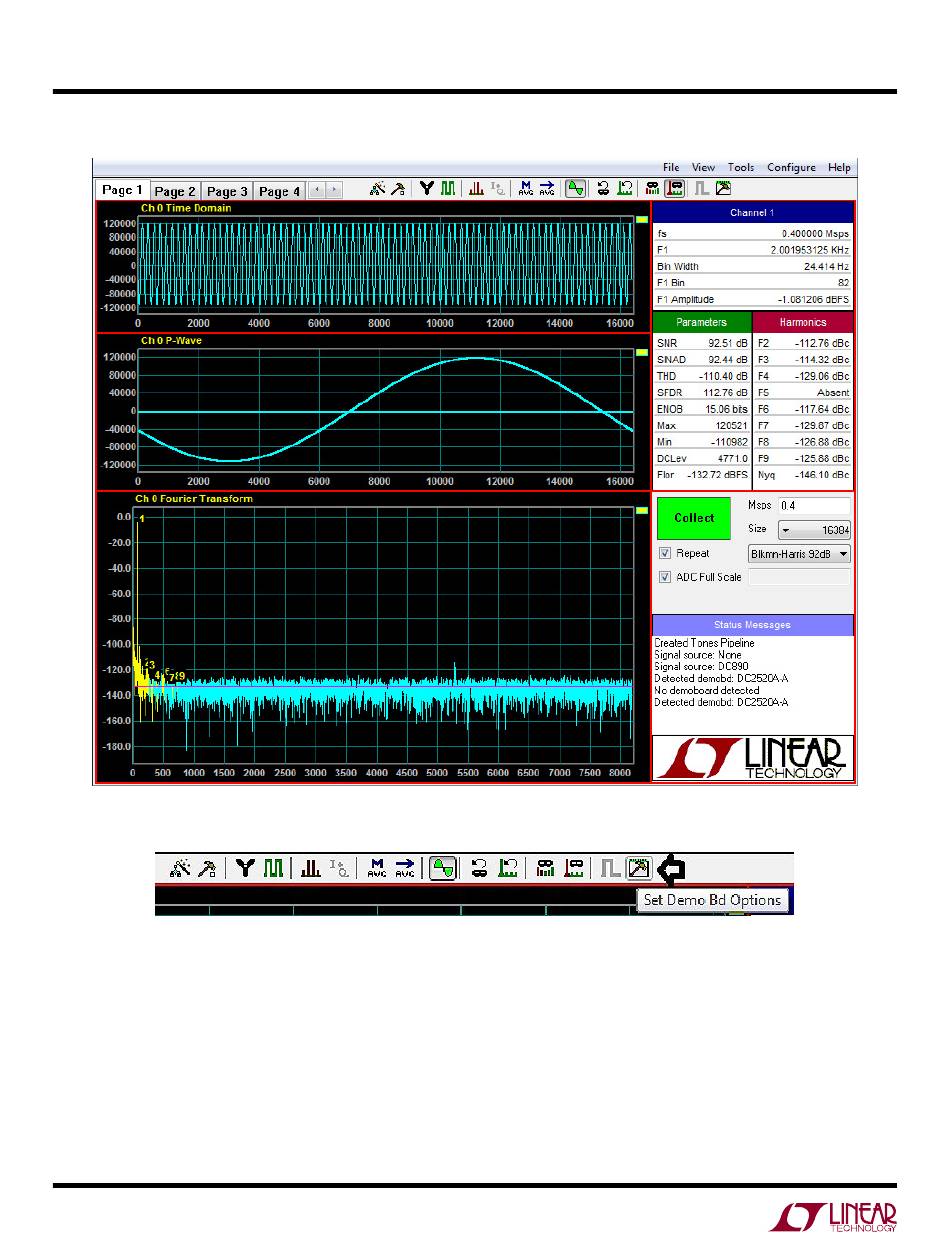The width and height of the screenshot is (950, 1241).
Task: Open the File menu
Action: point(671,167)
